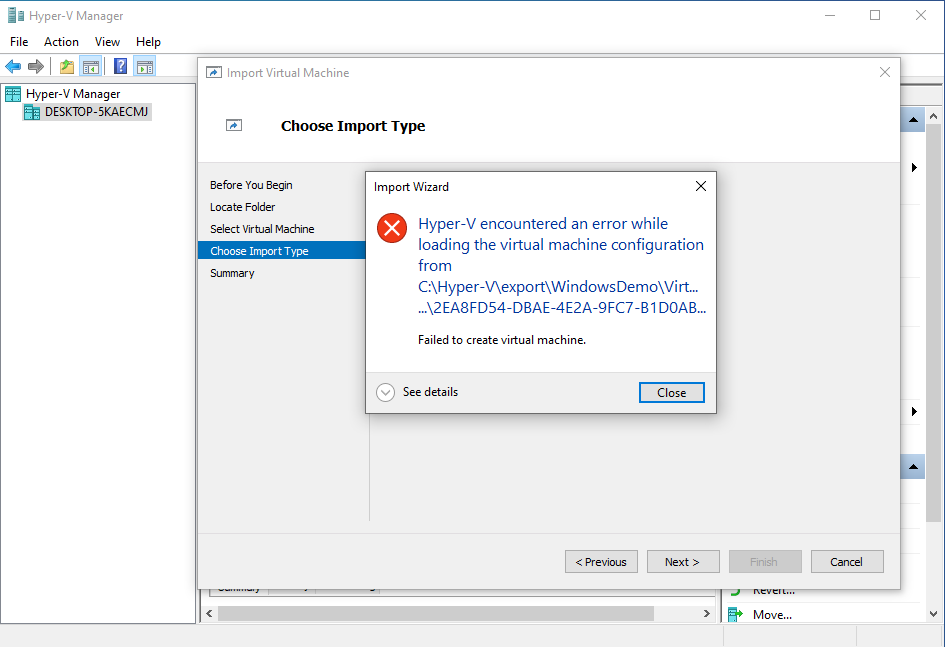This screenshot has width=945, height=647.
Task: Maximize the Hyper-V Manager window
Action: click(x=875, y=16)
